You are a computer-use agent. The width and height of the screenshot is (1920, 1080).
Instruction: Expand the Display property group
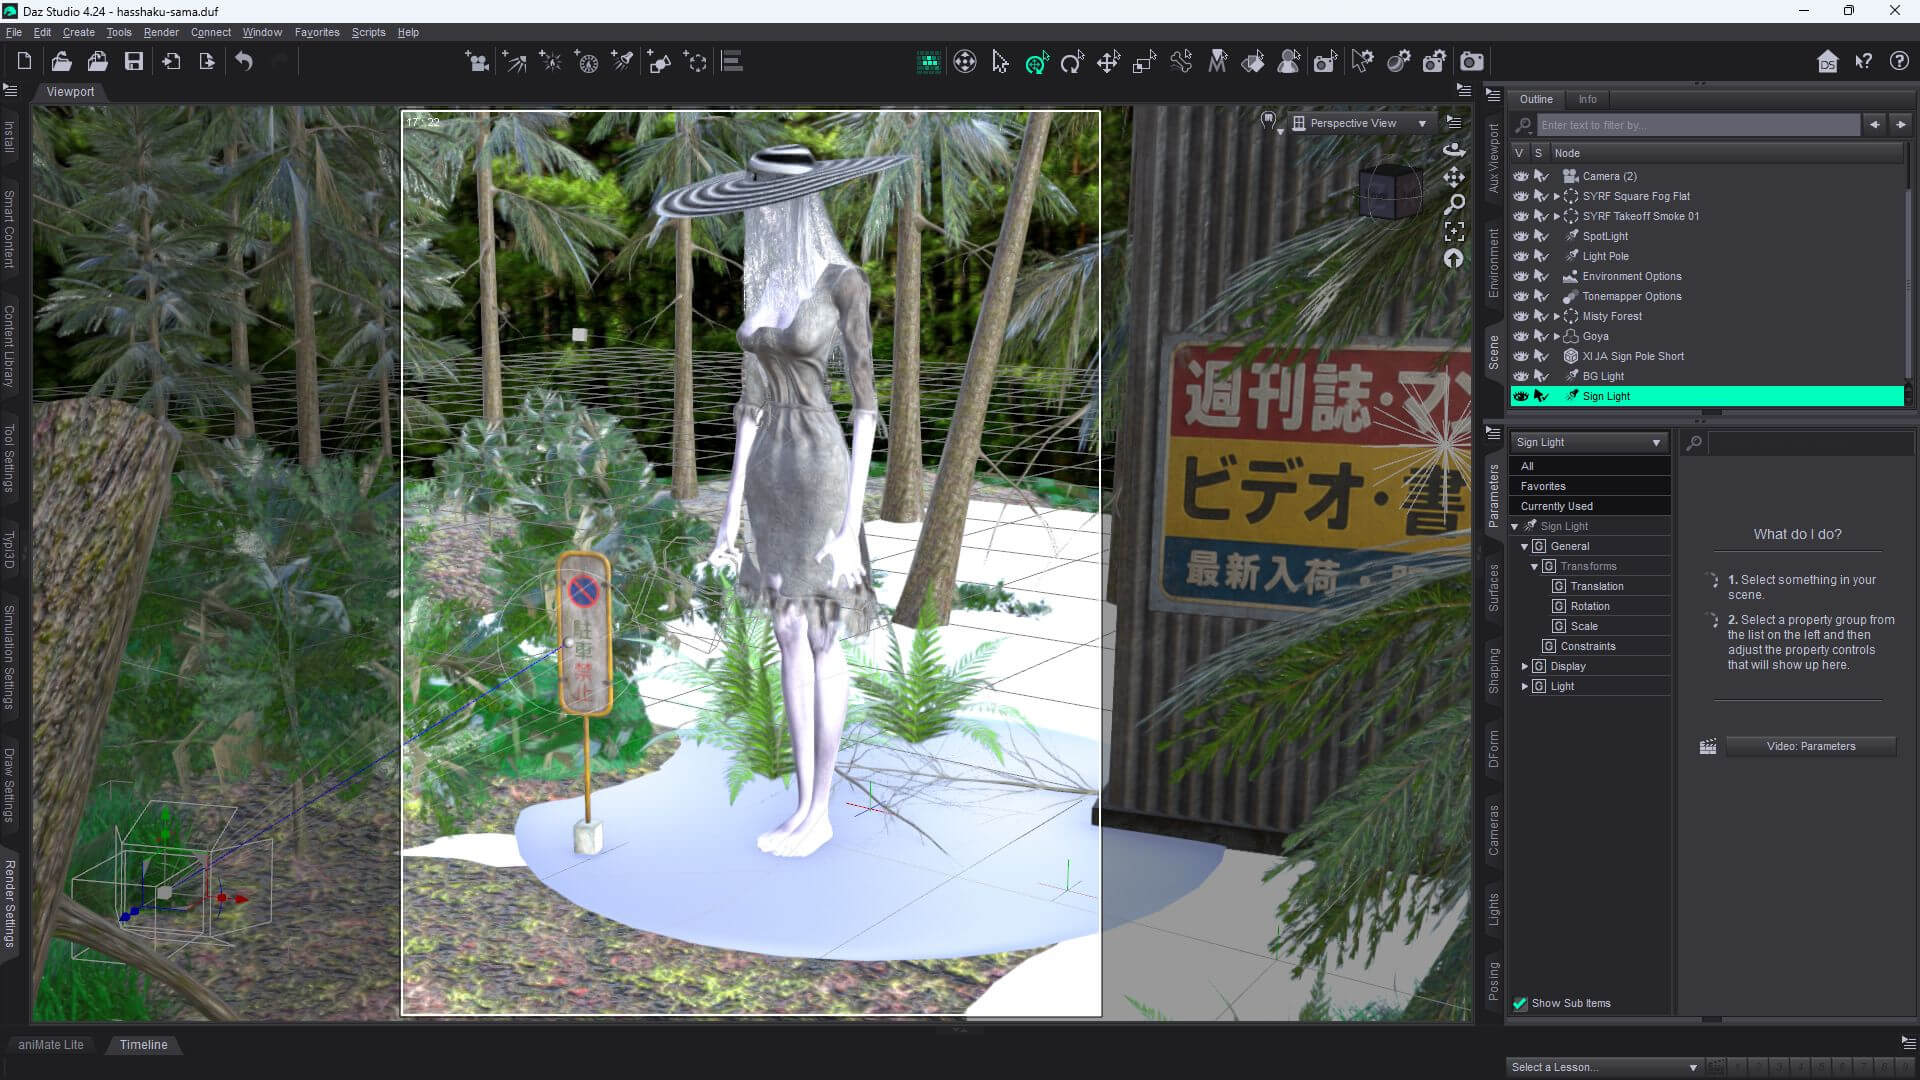1525,666
